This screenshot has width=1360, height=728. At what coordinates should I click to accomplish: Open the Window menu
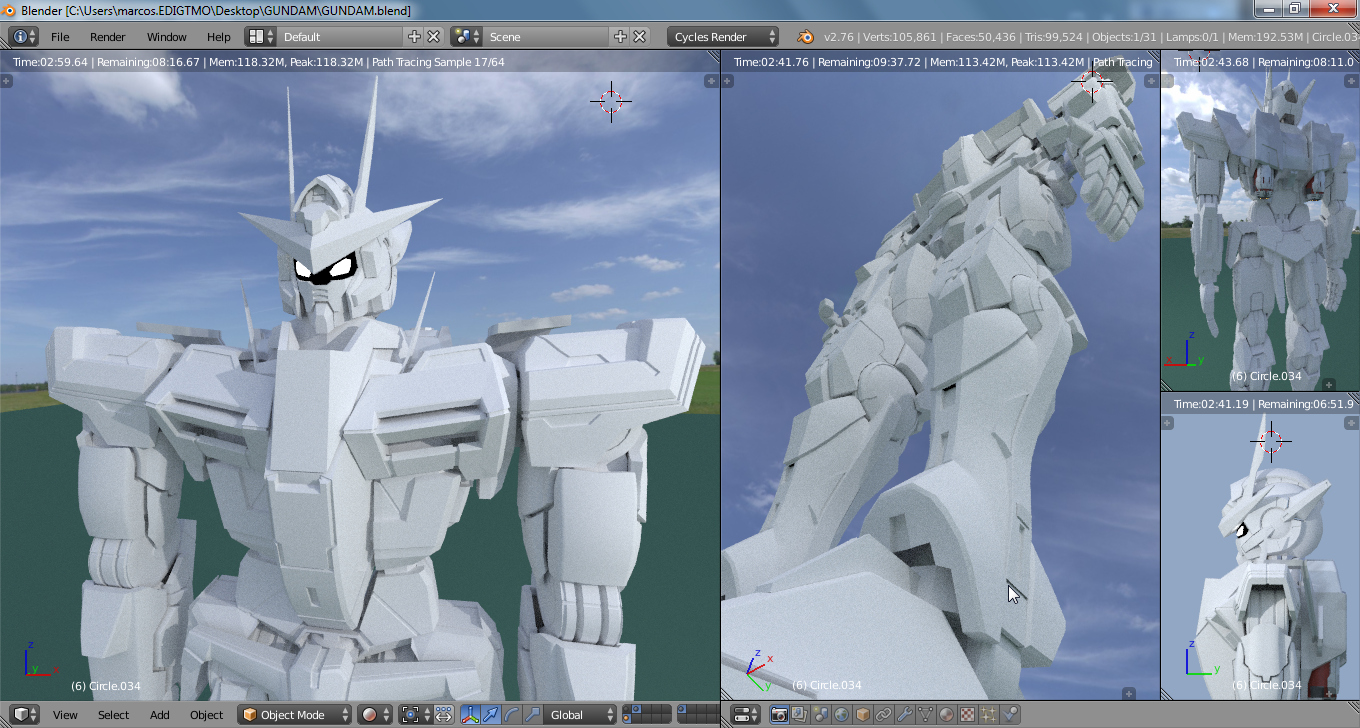coord(167,37)
